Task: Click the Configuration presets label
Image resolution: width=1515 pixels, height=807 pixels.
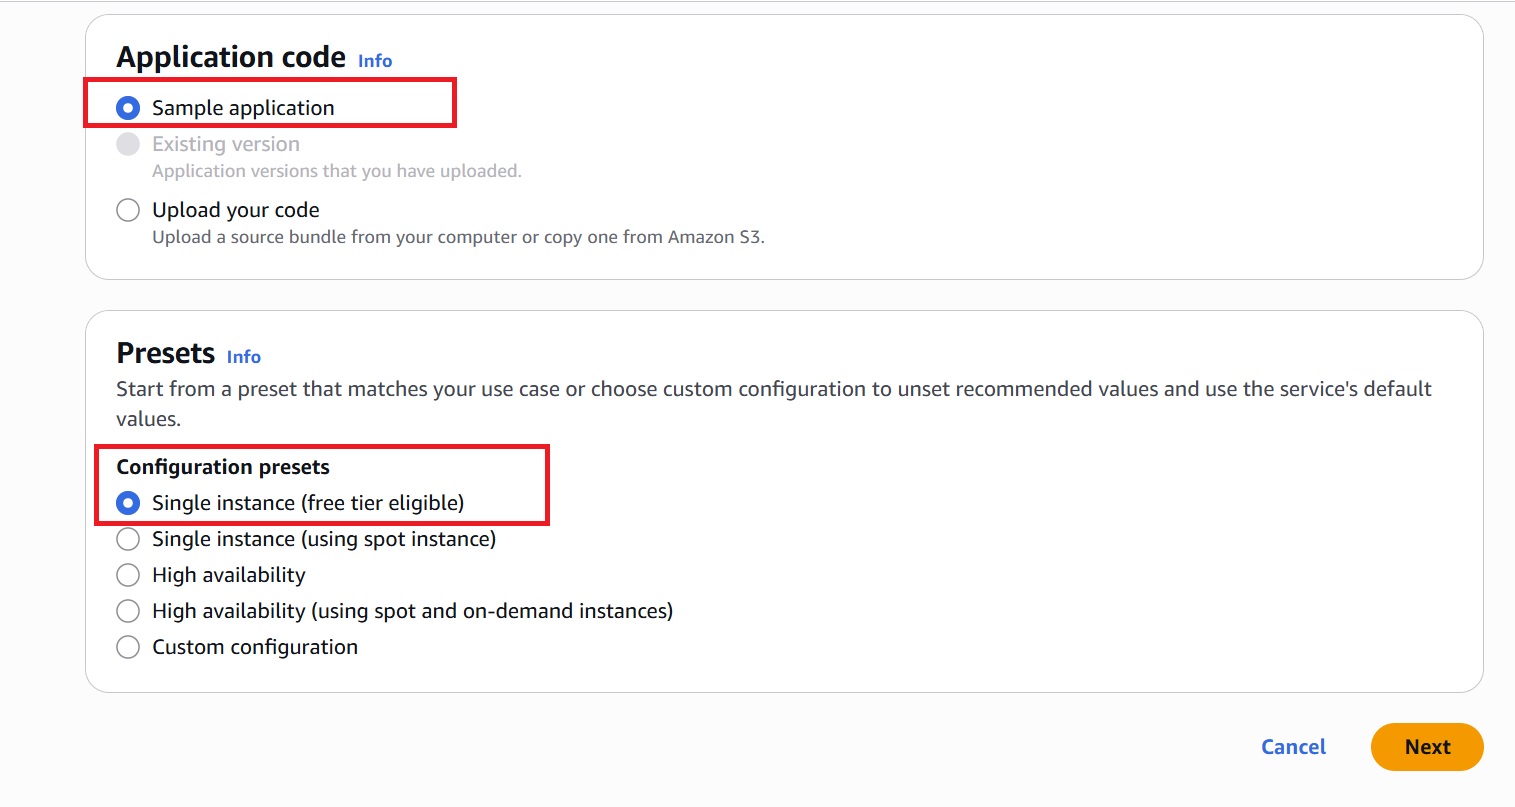Action: pyautogui.click(x=223, y=467)
